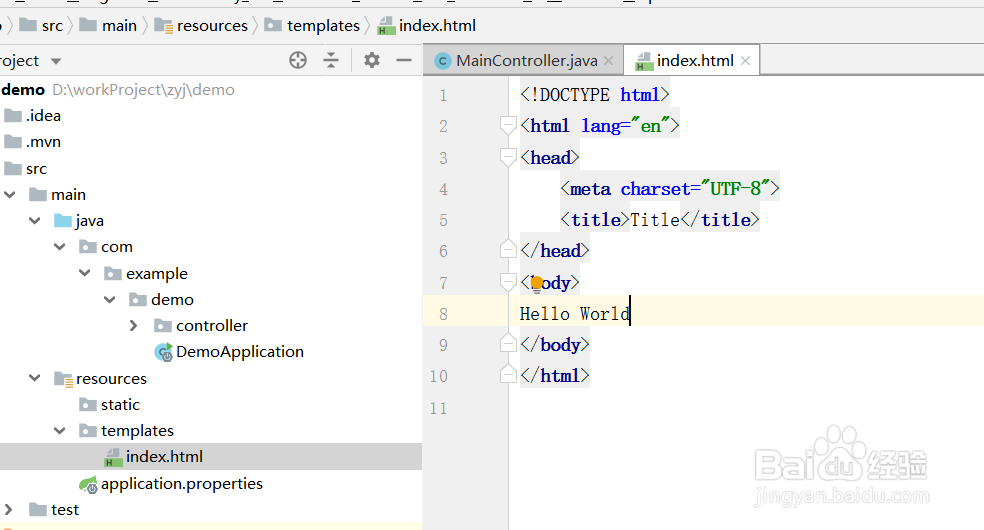Collapse the resources folder arrow

click(x=35, y=379)
